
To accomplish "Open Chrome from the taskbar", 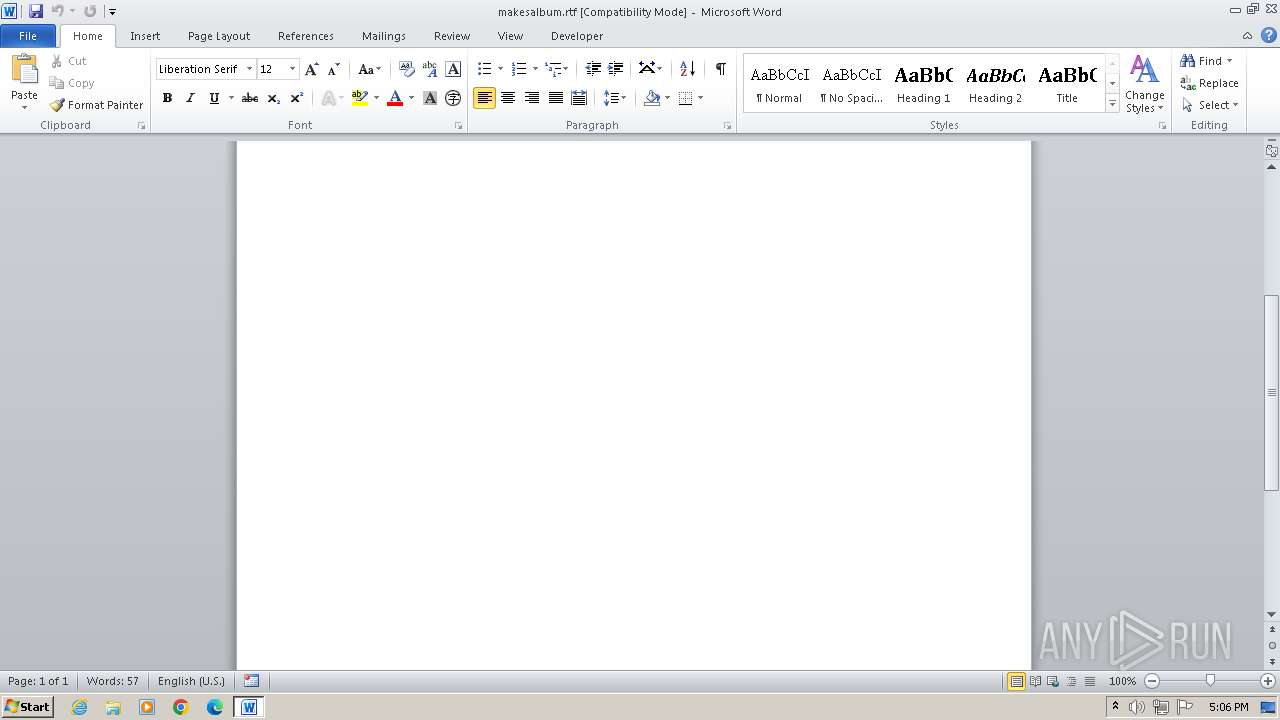I will (181, 707).
